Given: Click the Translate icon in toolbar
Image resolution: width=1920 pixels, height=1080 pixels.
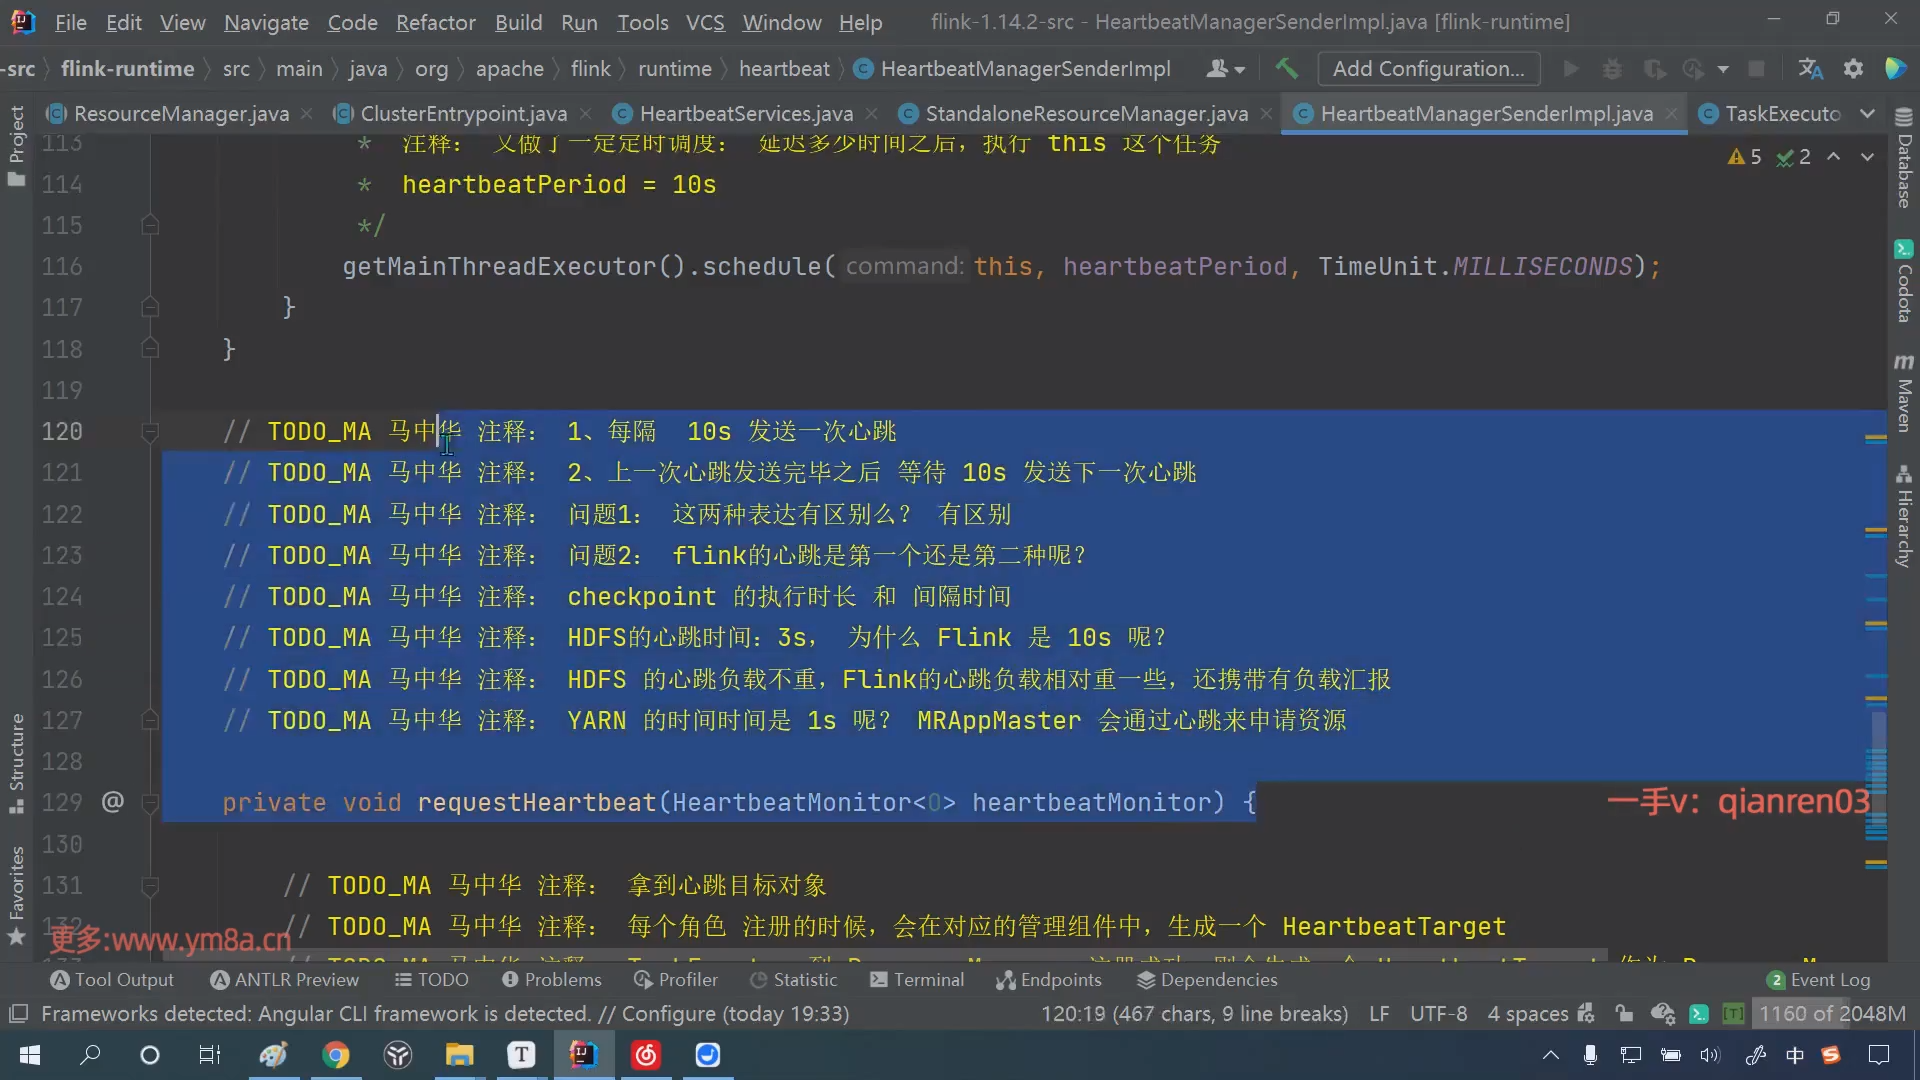Looking at the screenshot, I should (1810, 68).
